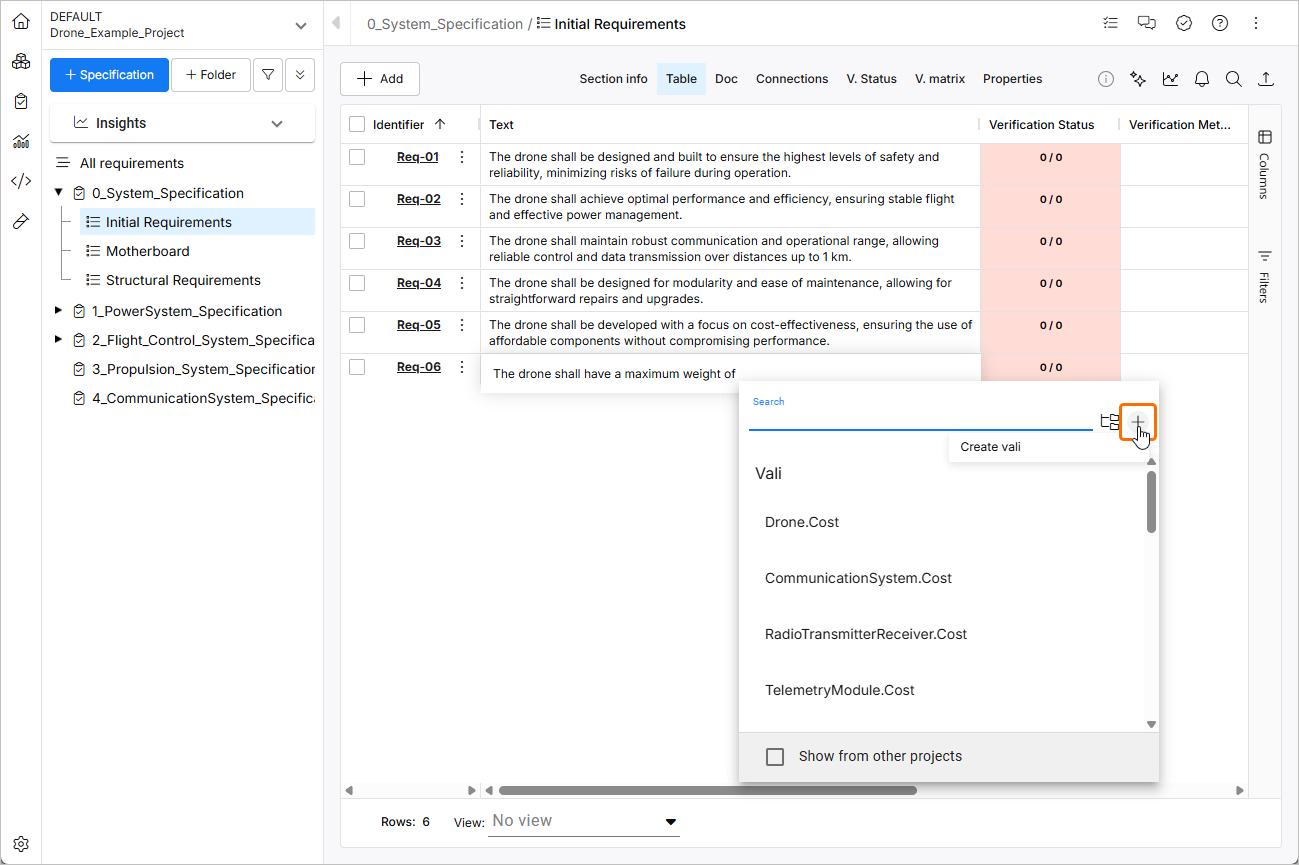Switch to the Doc tab

pos(726,78)
